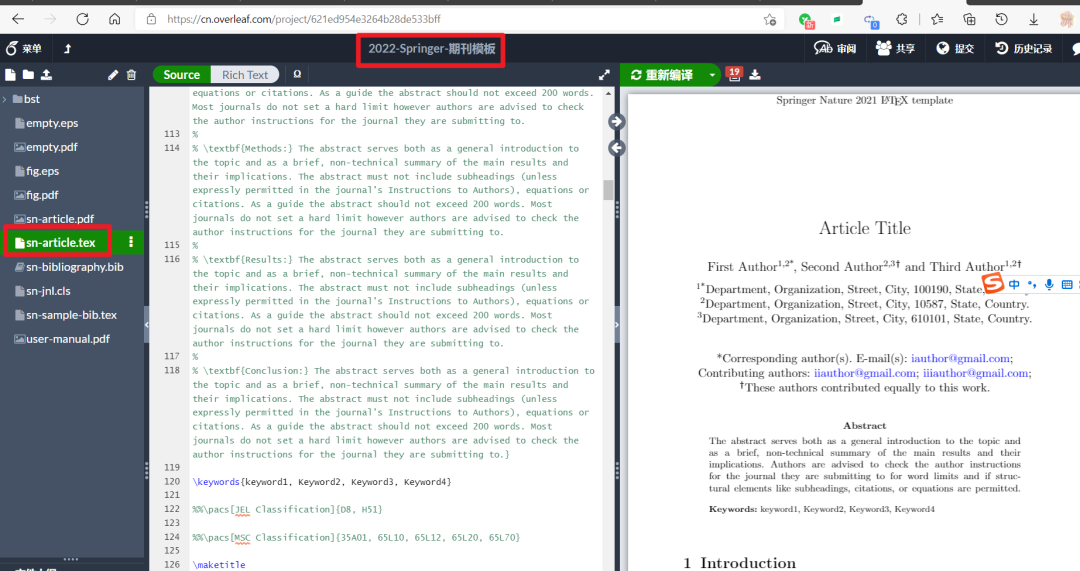The image size is (1080, 571).
Task: Click the project title 2022-Springer
Action: click(431, 49)
